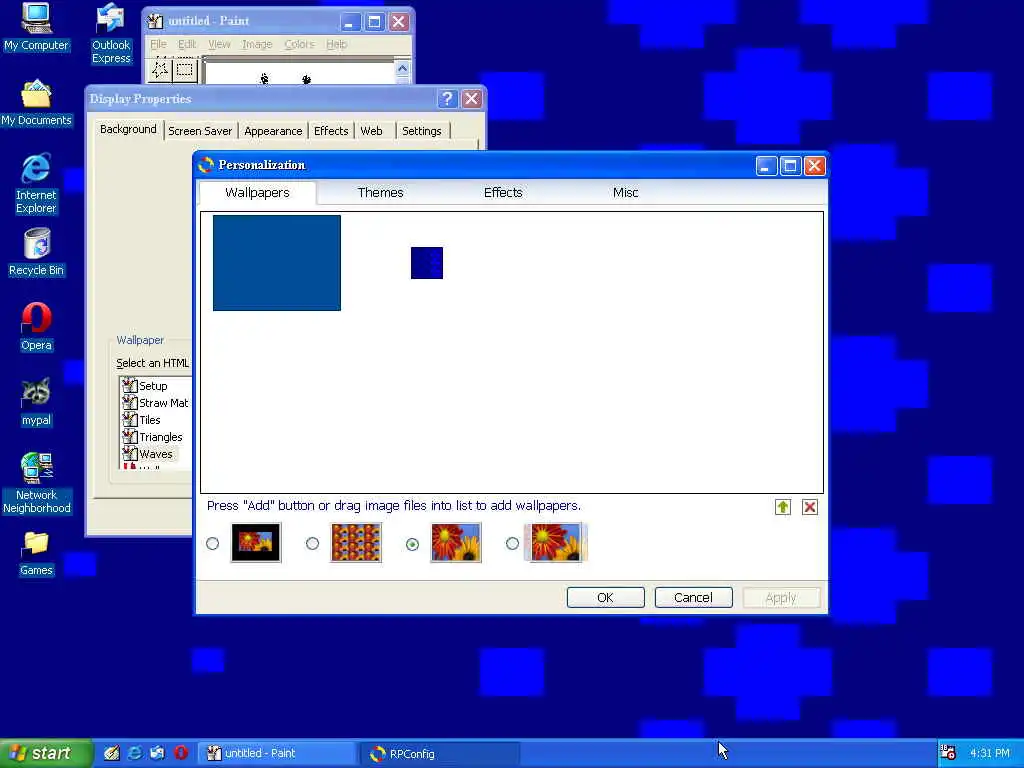Click OK in the Personalization dialog

[x=605, y=598]
